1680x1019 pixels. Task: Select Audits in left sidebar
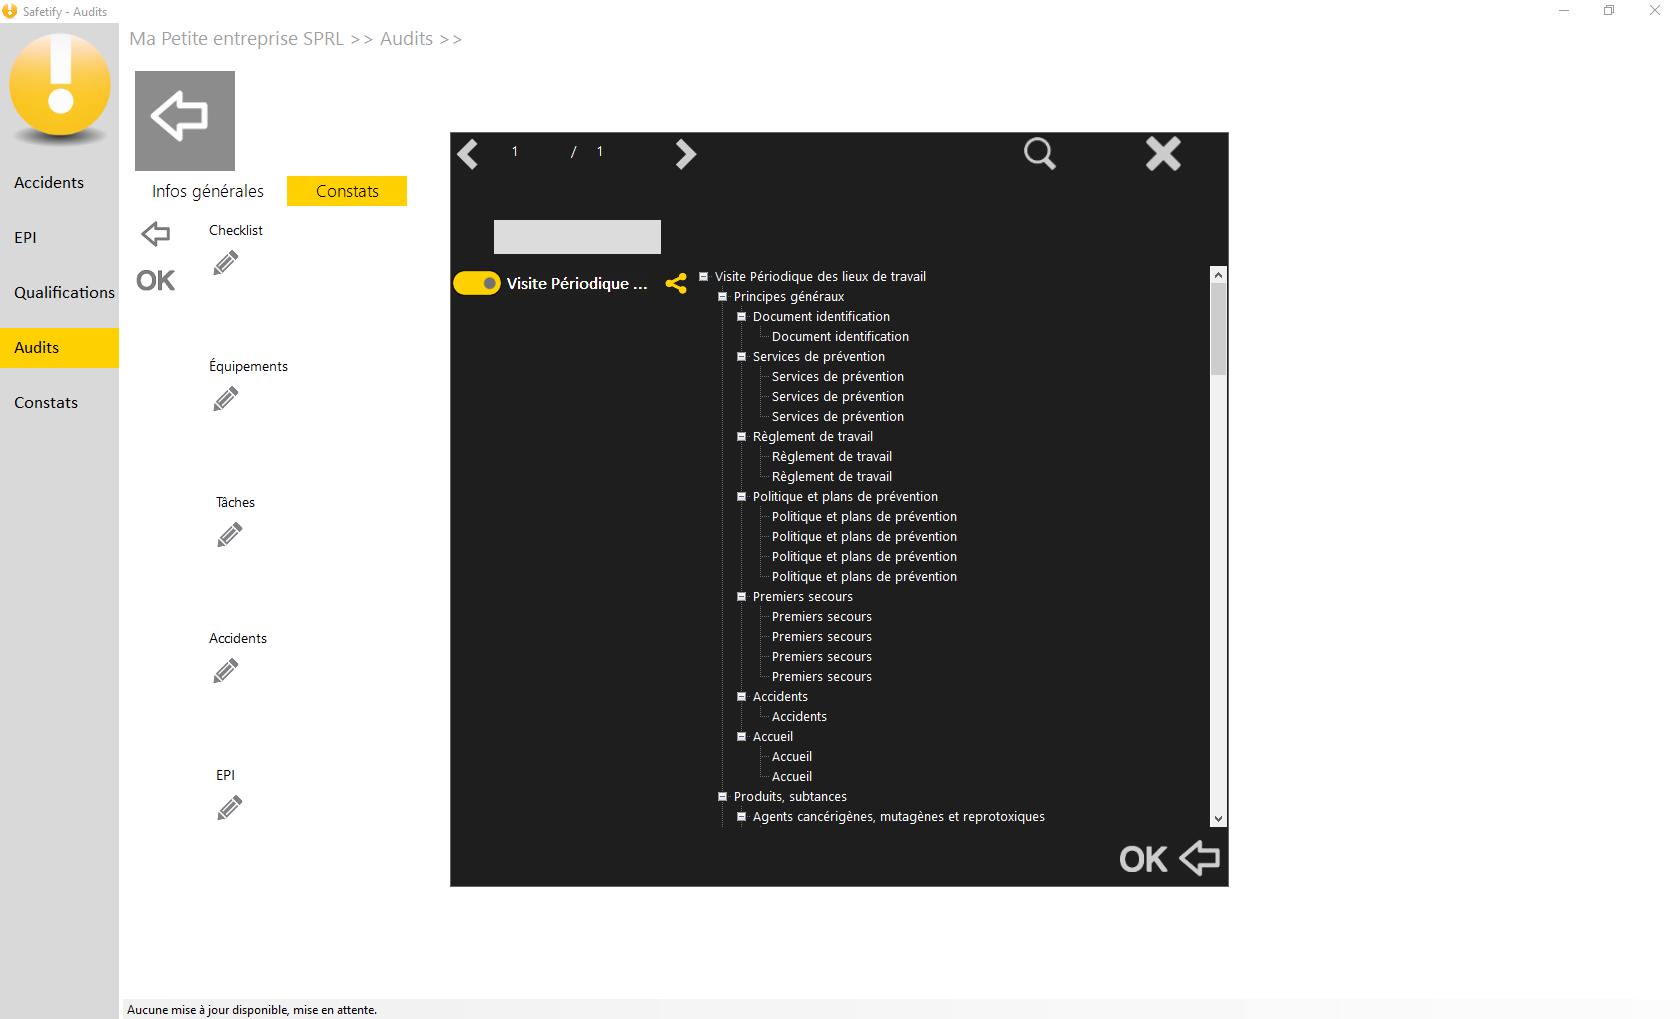pos(59,347)
